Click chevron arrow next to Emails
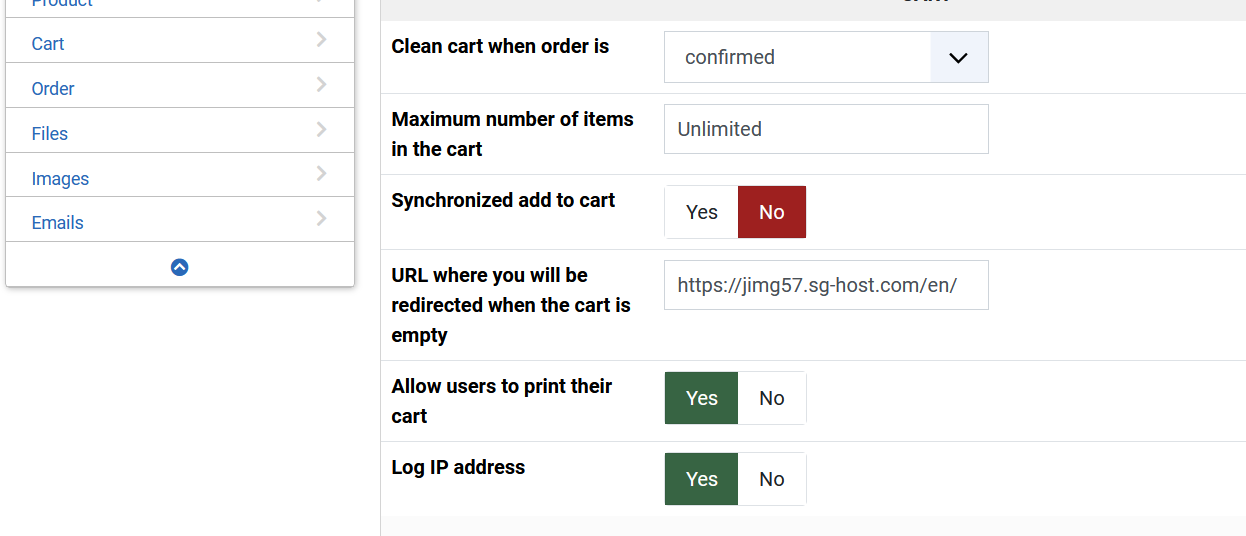 (x=321, y=219)
